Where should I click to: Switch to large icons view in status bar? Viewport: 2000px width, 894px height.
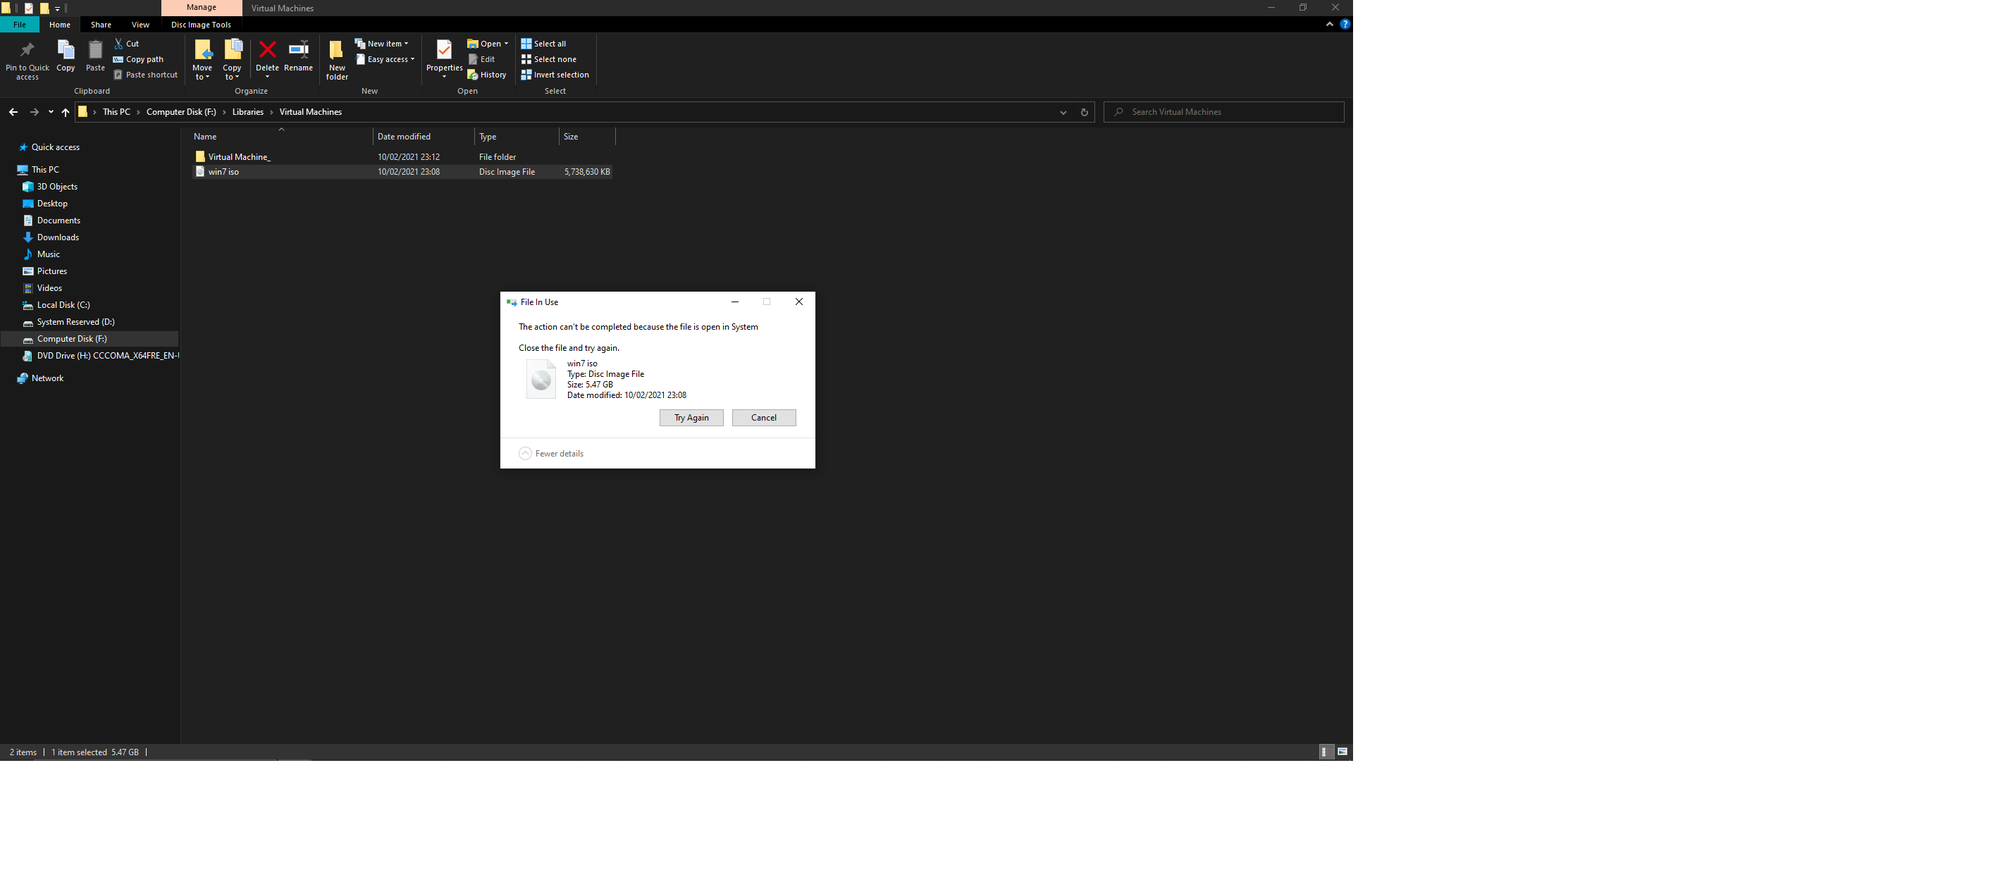point(1342,752)
